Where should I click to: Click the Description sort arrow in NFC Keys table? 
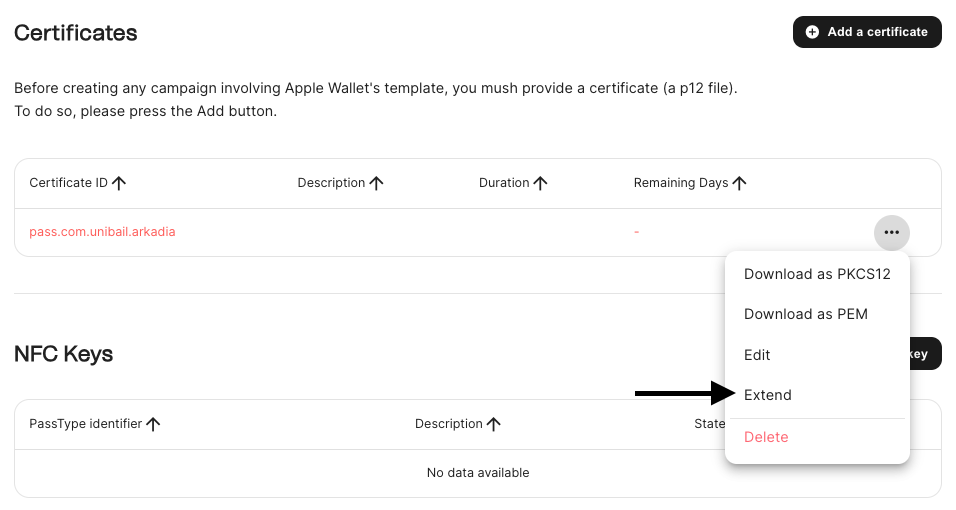coord(494,424)
